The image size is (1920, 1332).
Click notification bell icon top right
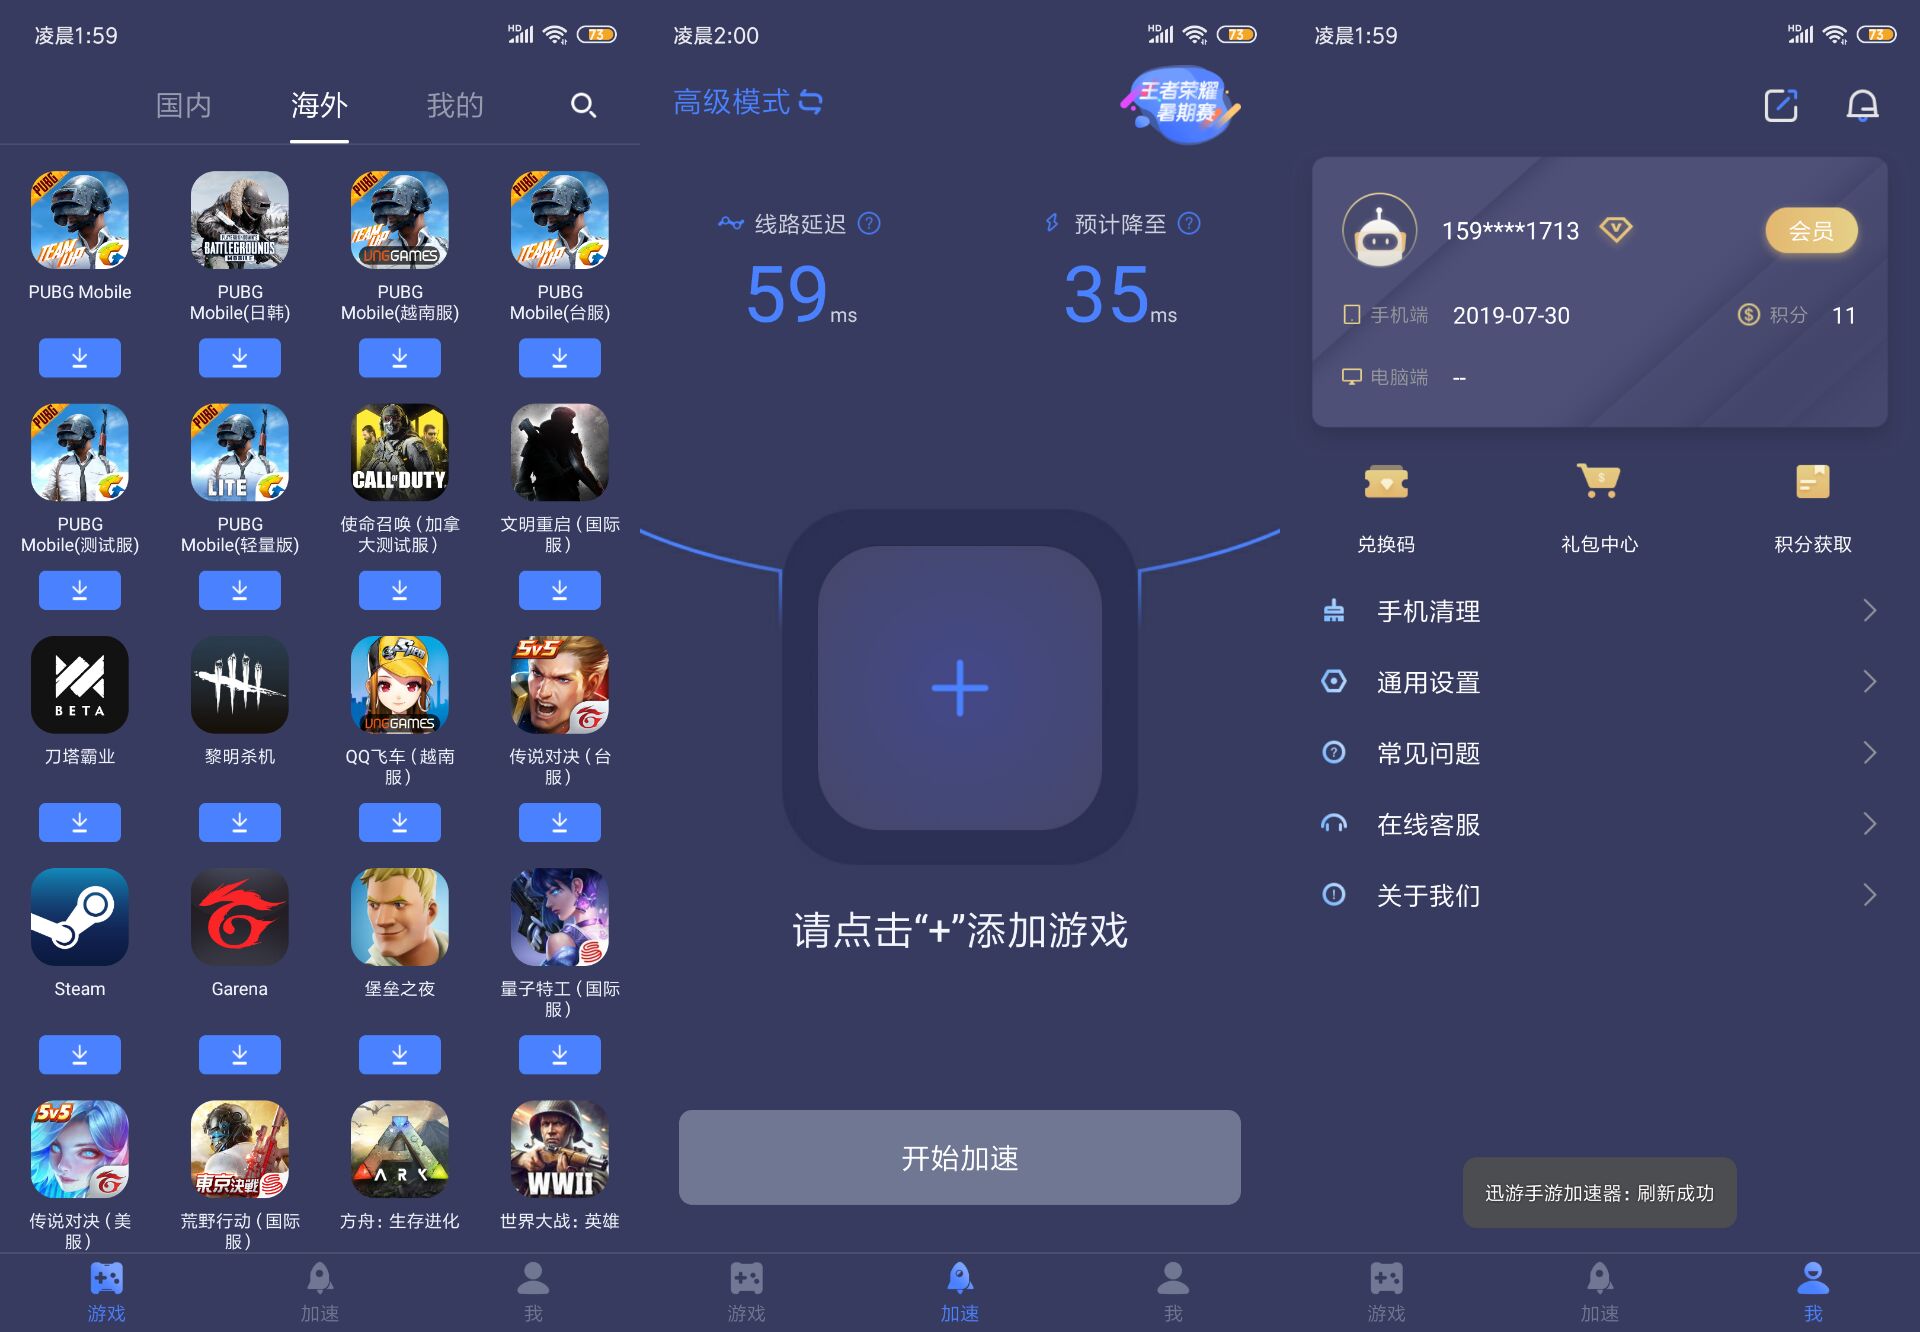pos(1865,105)
